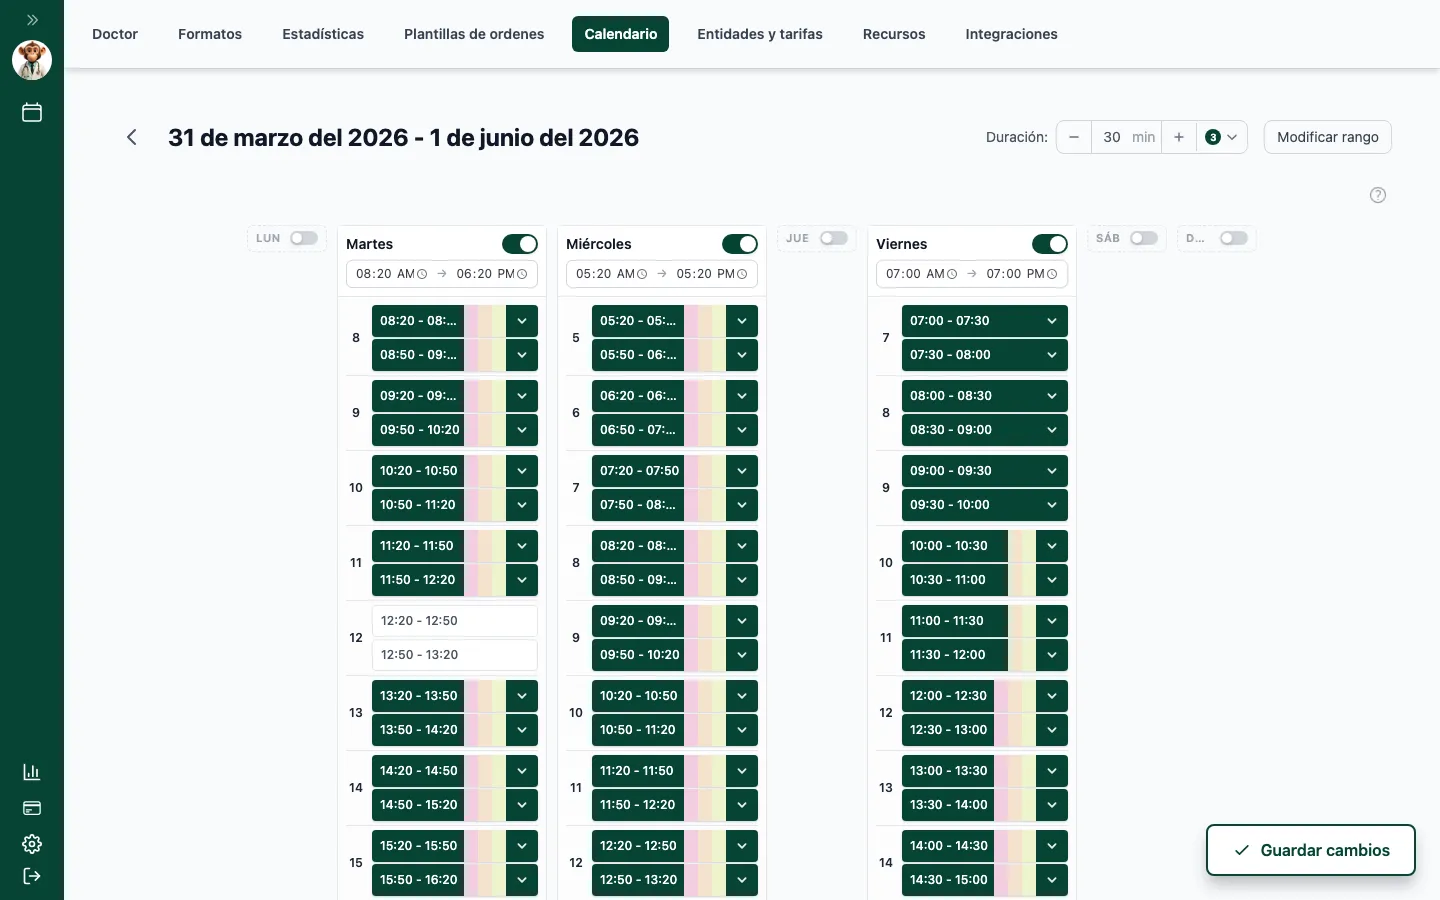Screen dimensions: 1440x900
Task: Click the clock icon beside Miércoles 05:20 AM
Action: point(642,274)
